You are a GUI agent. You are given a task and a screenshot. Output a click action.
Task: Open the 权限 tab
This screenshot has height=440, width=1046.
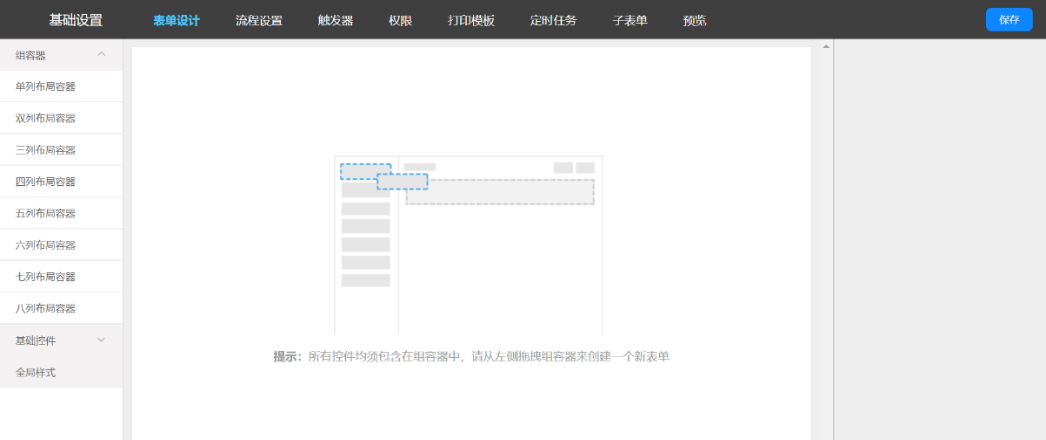click(400, 21)
